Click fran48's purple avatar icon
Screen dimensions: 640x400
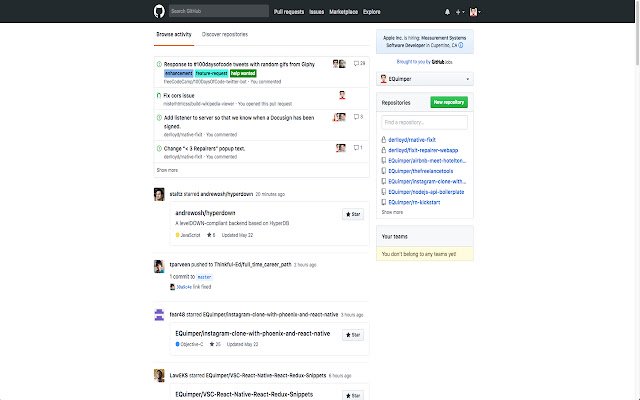[159, 314]
